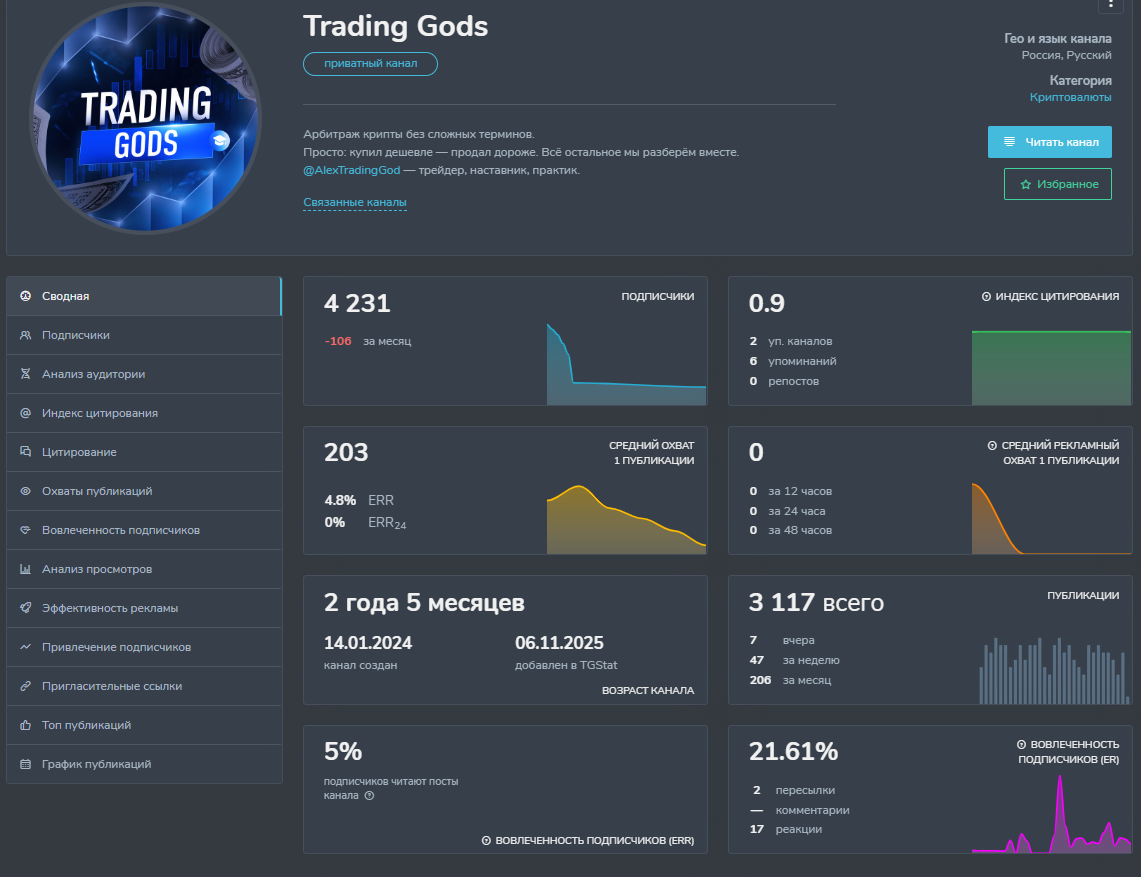The image size is (1141, 877).
Task: Click 47 за неделю publications row
Action: tap(795, 660)
